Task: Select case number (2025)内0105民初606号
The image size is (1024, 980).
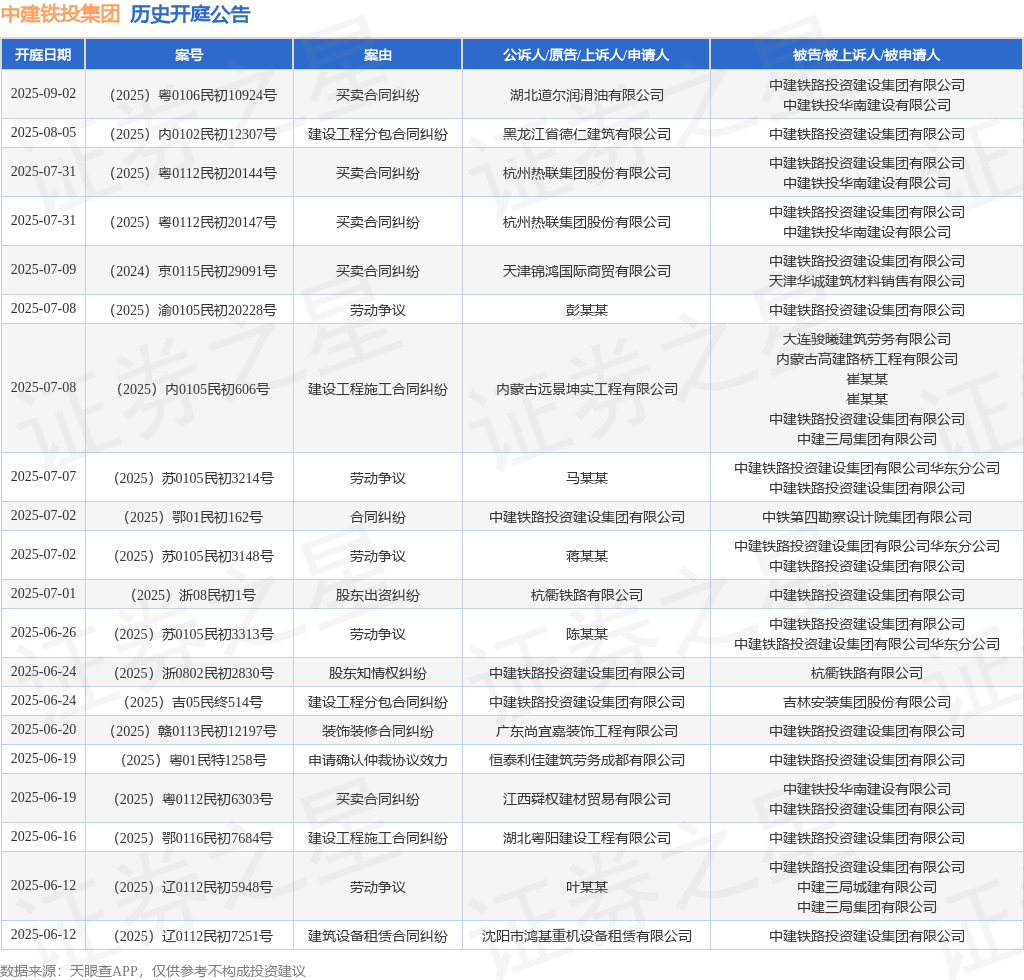Action: coord(193,389)
